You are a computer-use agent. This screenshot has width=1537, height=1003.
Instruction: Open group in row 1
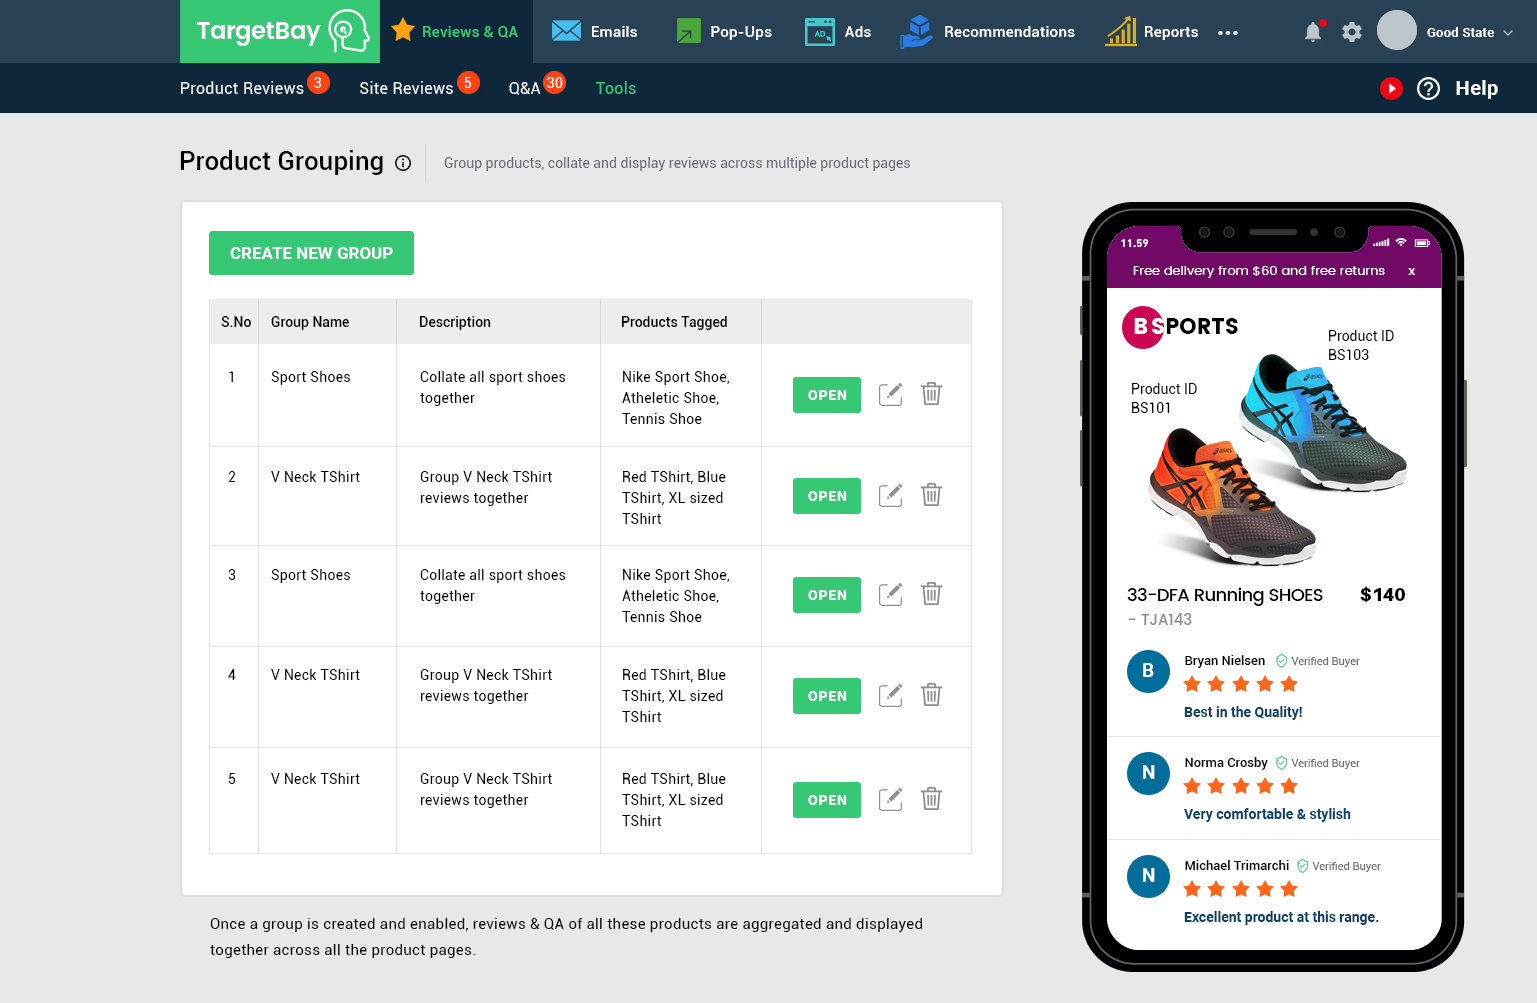coord(827,395)
